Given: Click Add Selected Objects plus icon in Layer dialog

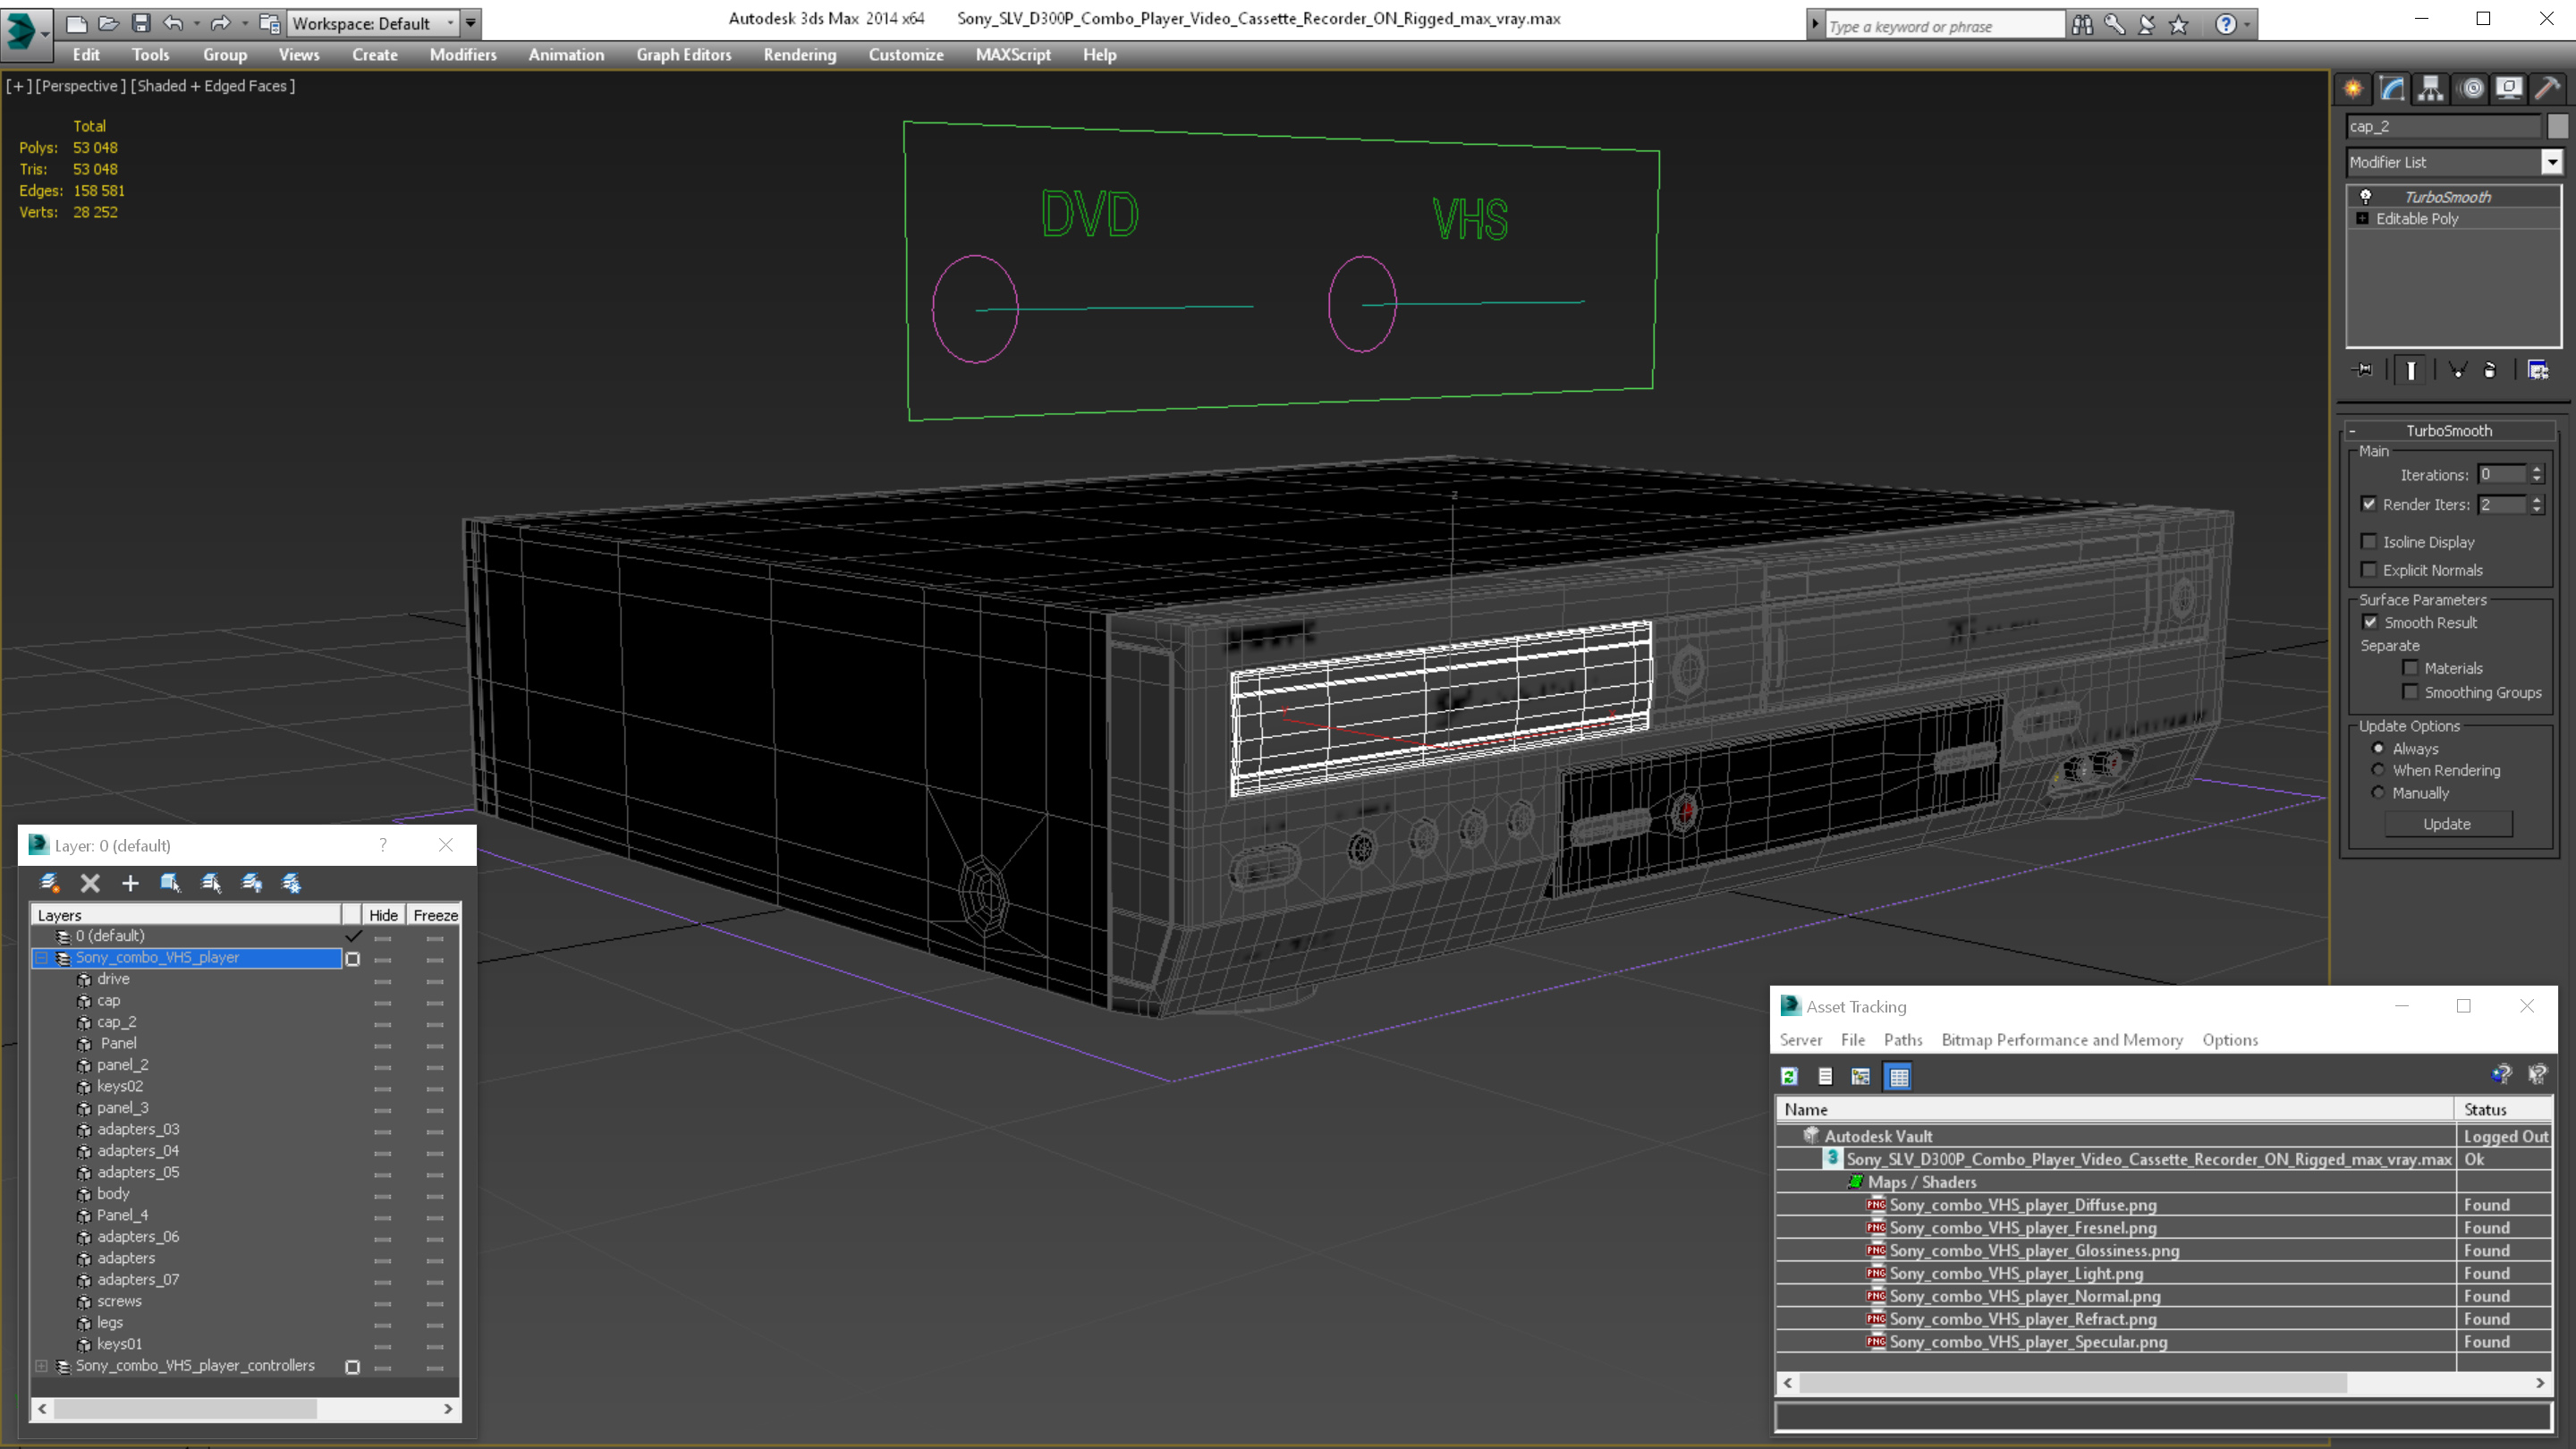Looking at the screenshot, I should [130, 883].
